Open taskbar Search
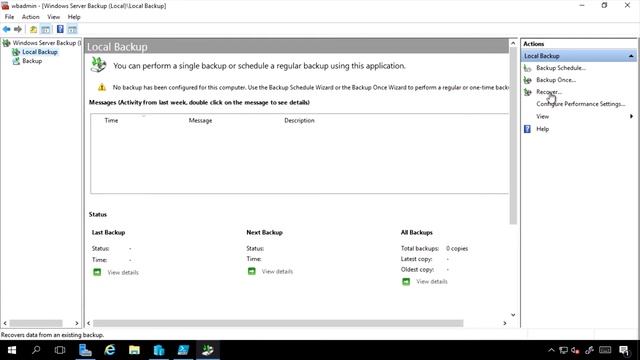The image size is (640, 360). (36, 350)
